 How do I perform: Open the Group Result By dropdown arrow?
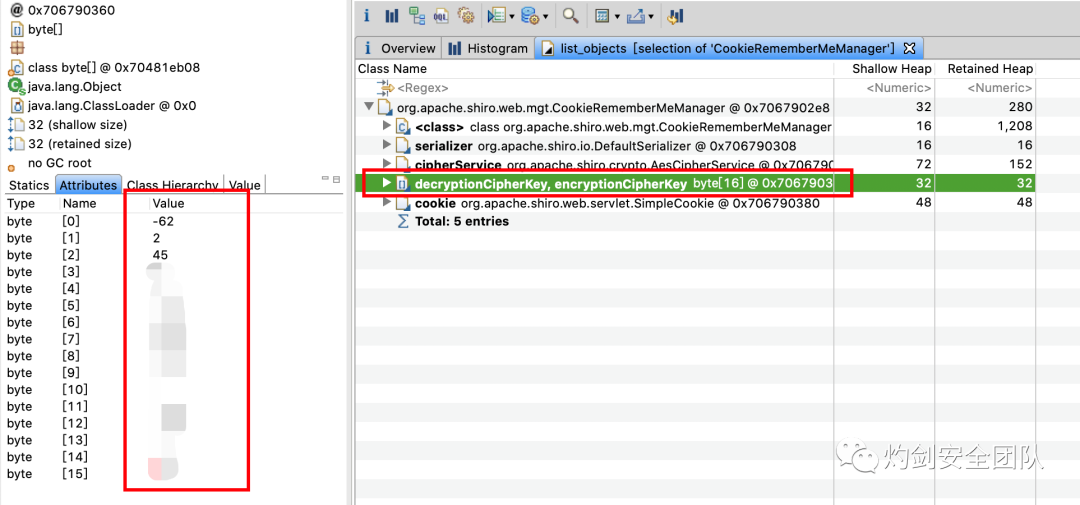pos(618,16)
